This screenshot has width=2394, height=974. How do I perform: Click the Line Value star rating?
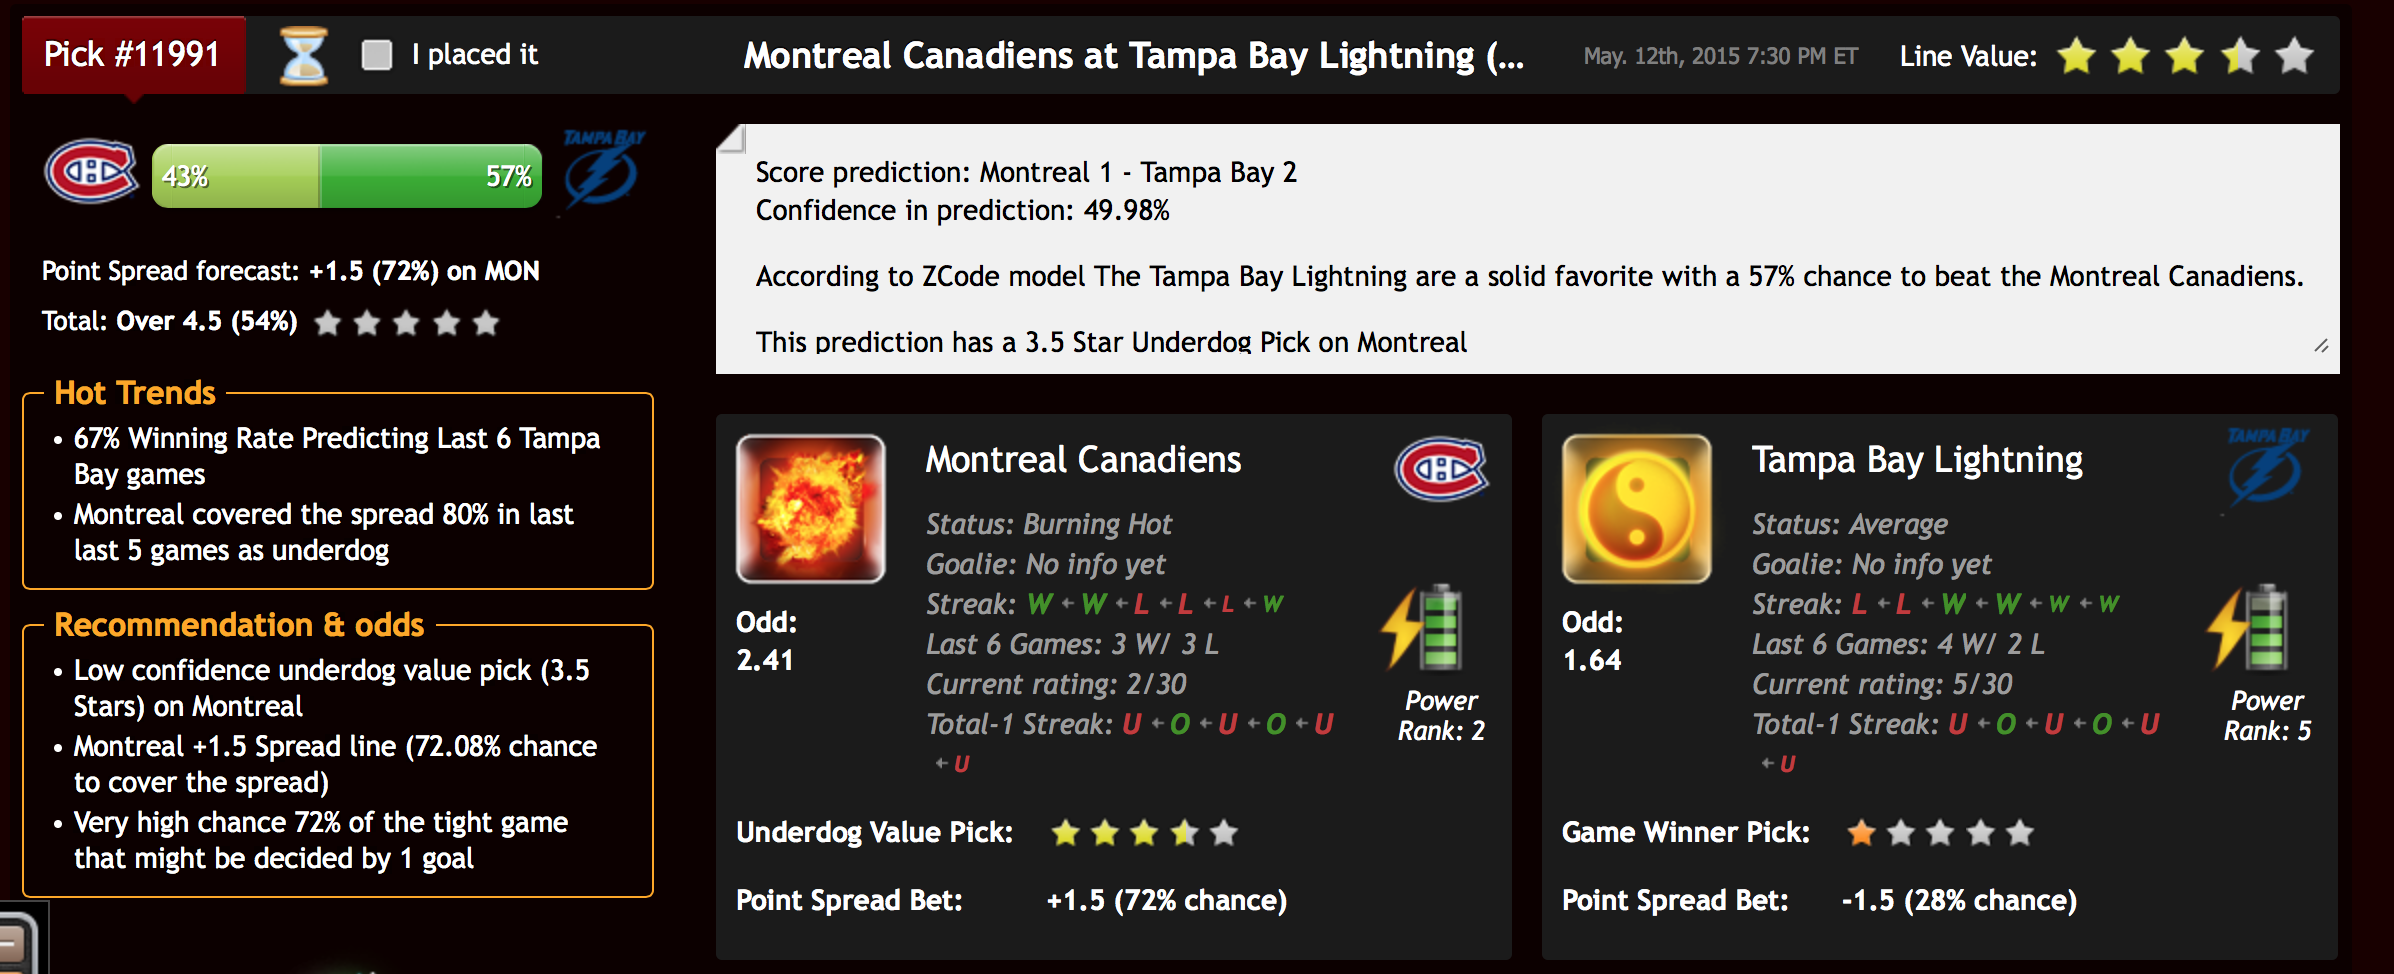point(2186,56)
